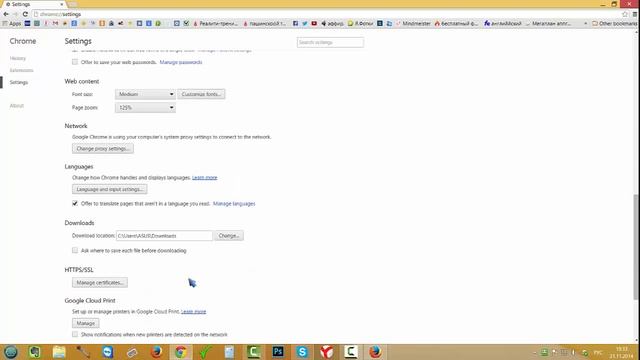
Task: Open the Twitter bookmark icon
Action: pyautogui.click(x=304, y=24)
